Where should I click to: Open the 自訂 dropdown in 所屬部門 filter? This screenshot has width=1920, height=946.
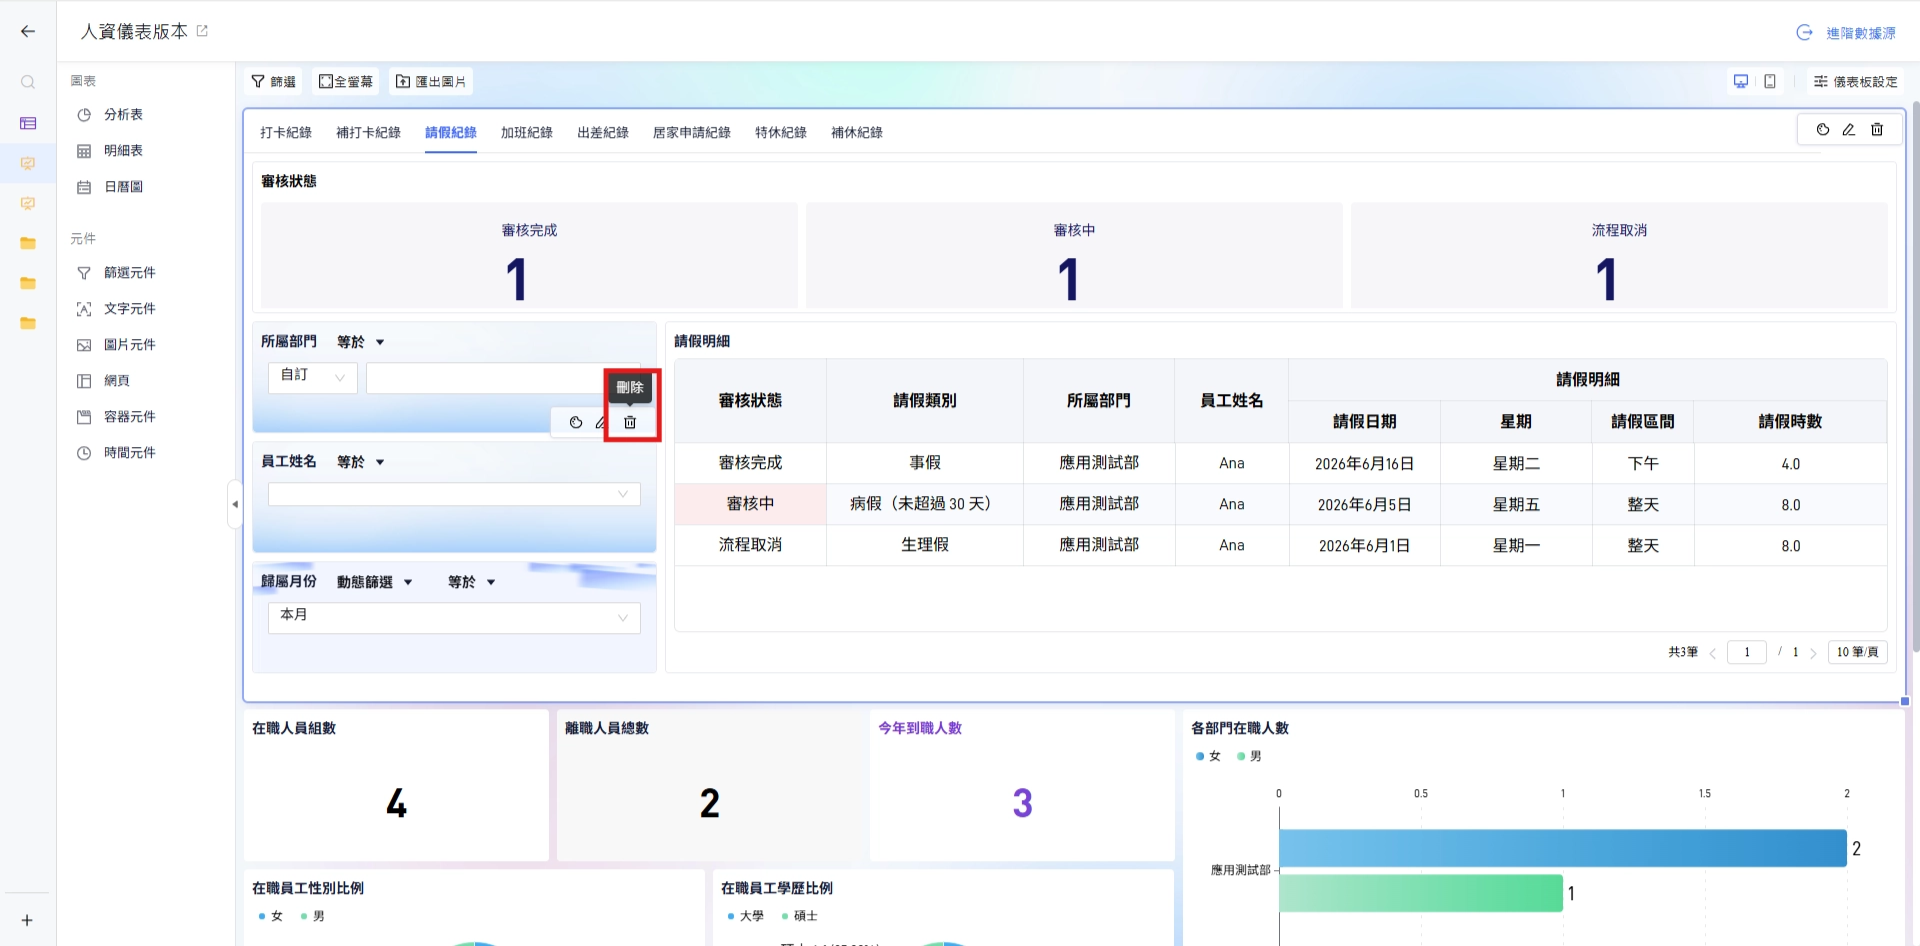coord(313,377)
